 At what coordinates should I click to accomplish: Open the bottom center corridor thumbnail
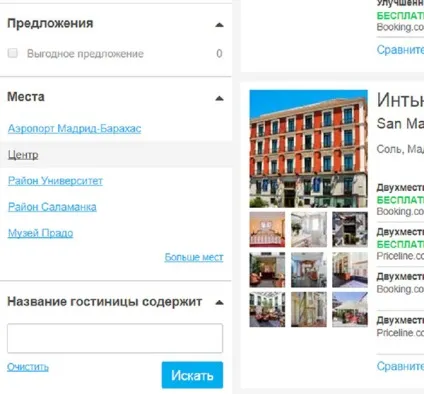309,309
